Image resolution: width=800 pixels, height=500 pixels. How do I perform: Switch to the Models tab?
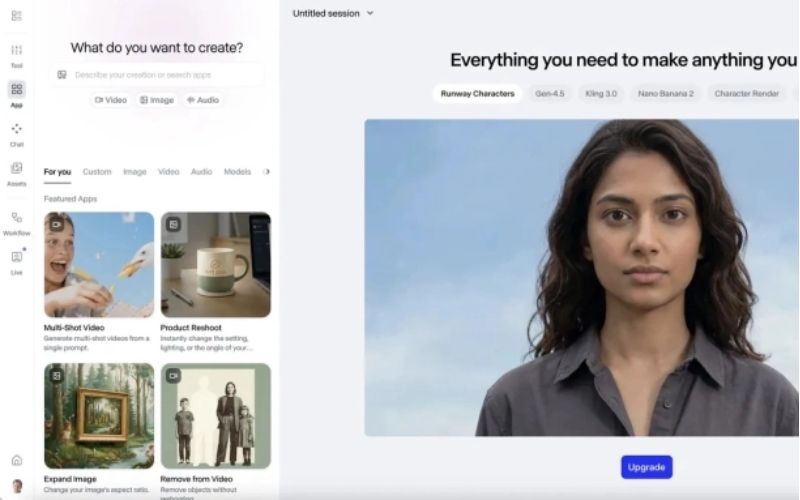pyautogui.click(x=237, y=172)
